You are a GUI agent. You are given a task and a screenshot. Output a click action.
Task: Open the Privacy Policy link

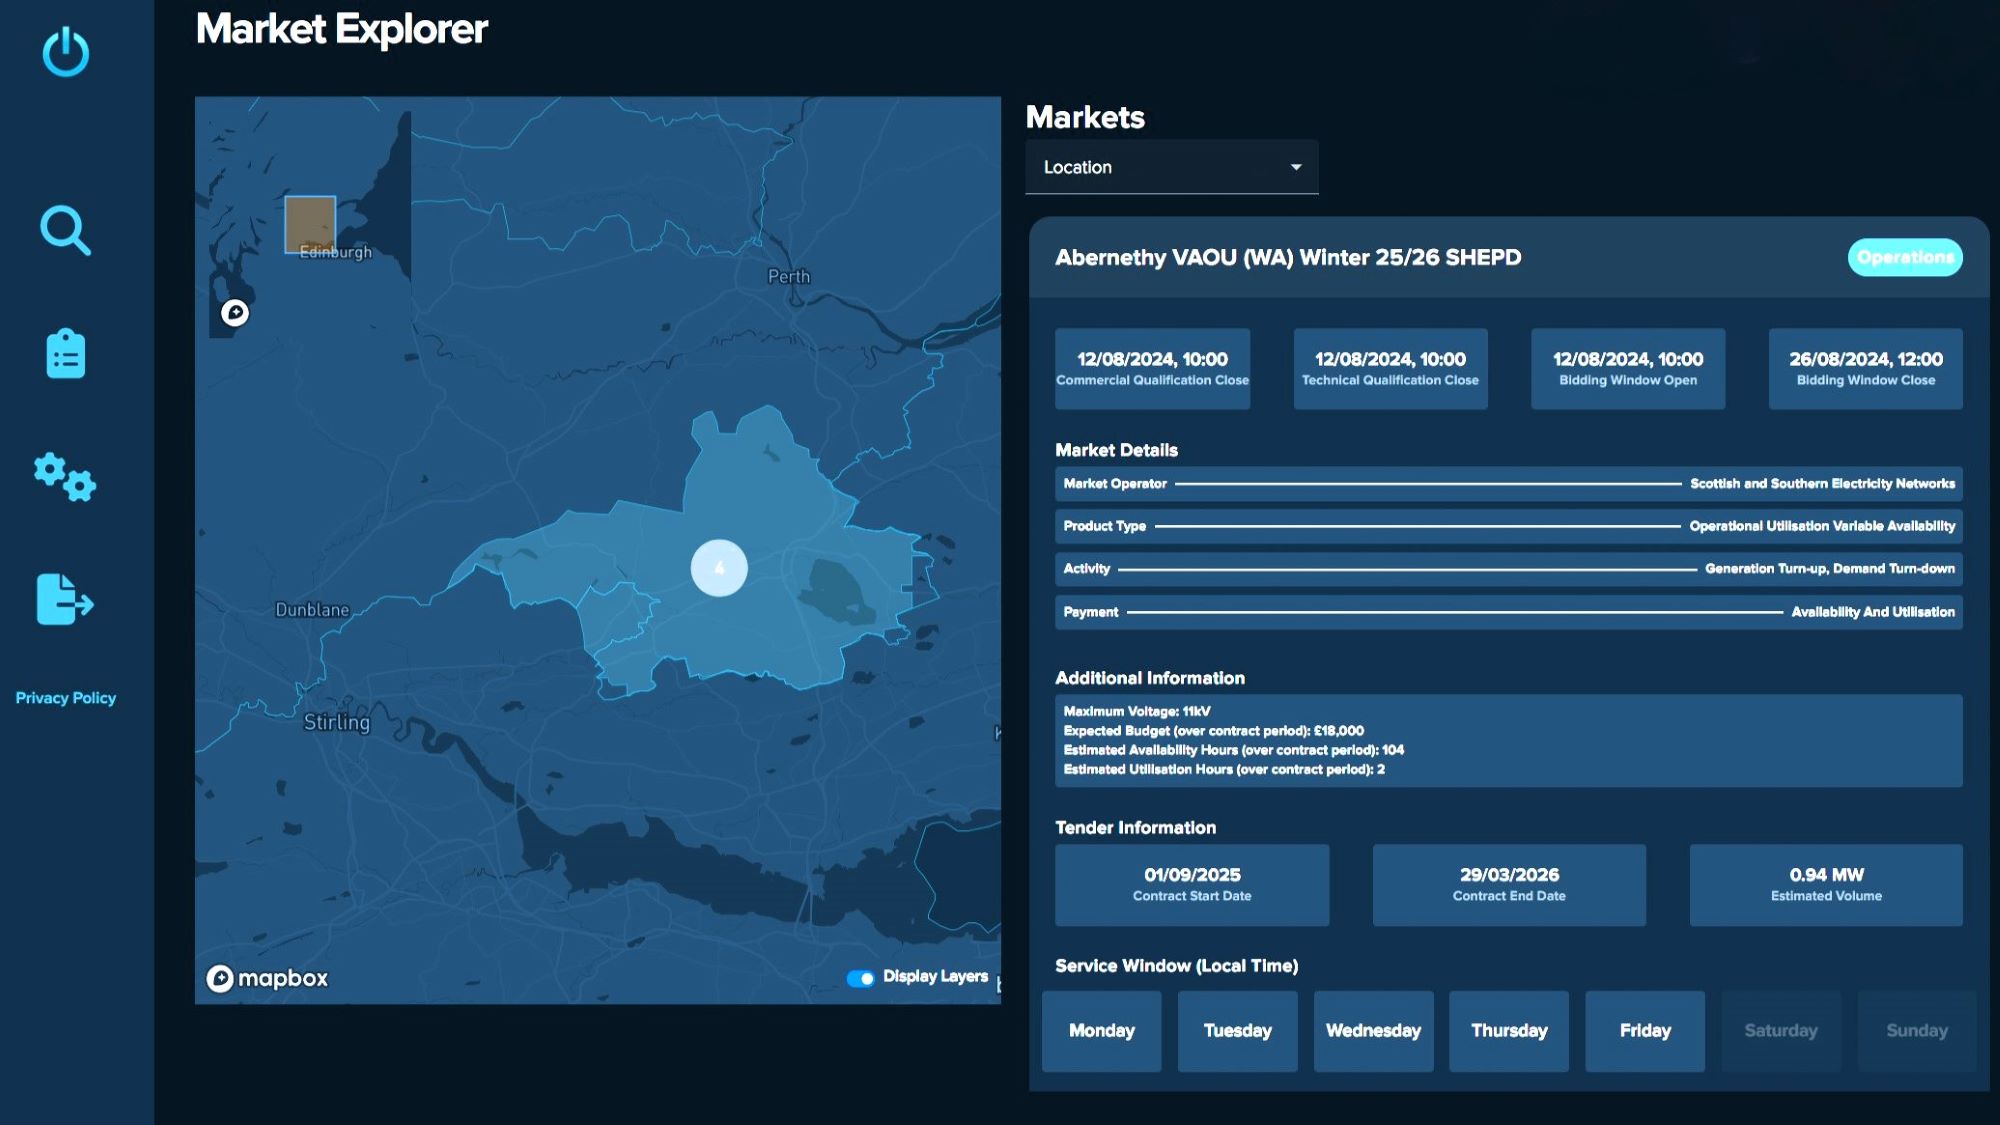pos(66,698)
